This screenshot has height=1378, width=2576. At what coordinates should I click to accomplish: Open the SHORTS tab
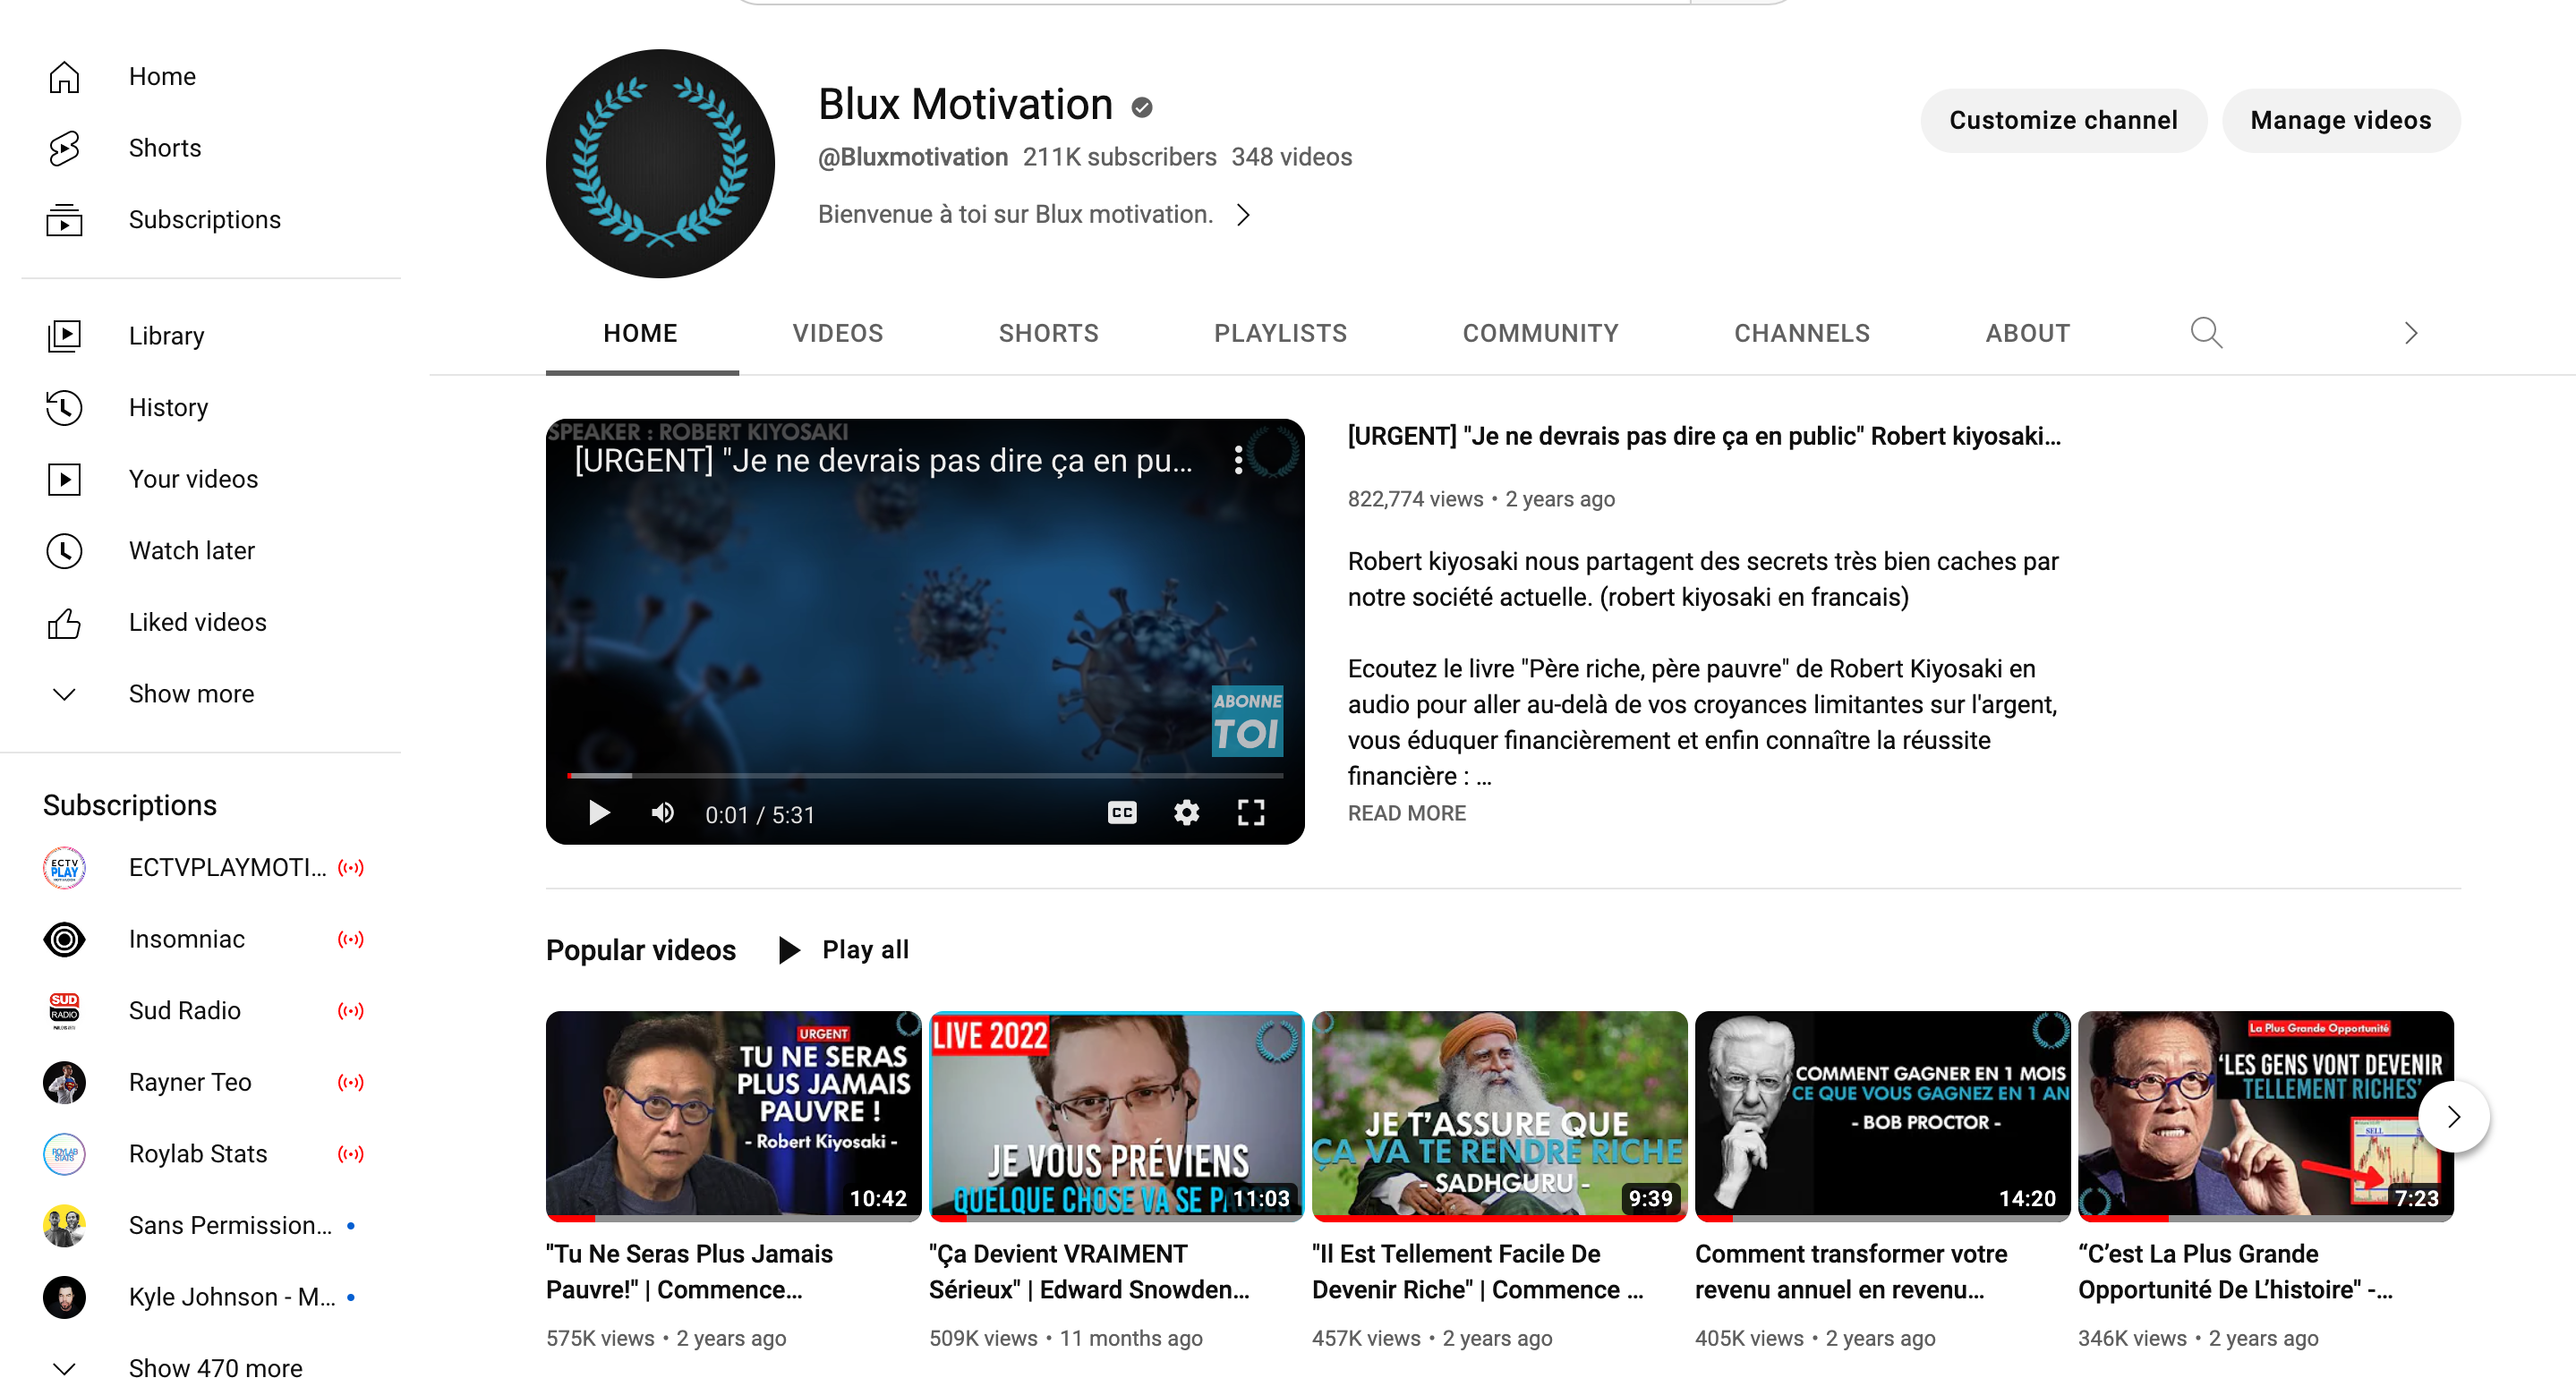1048,334
